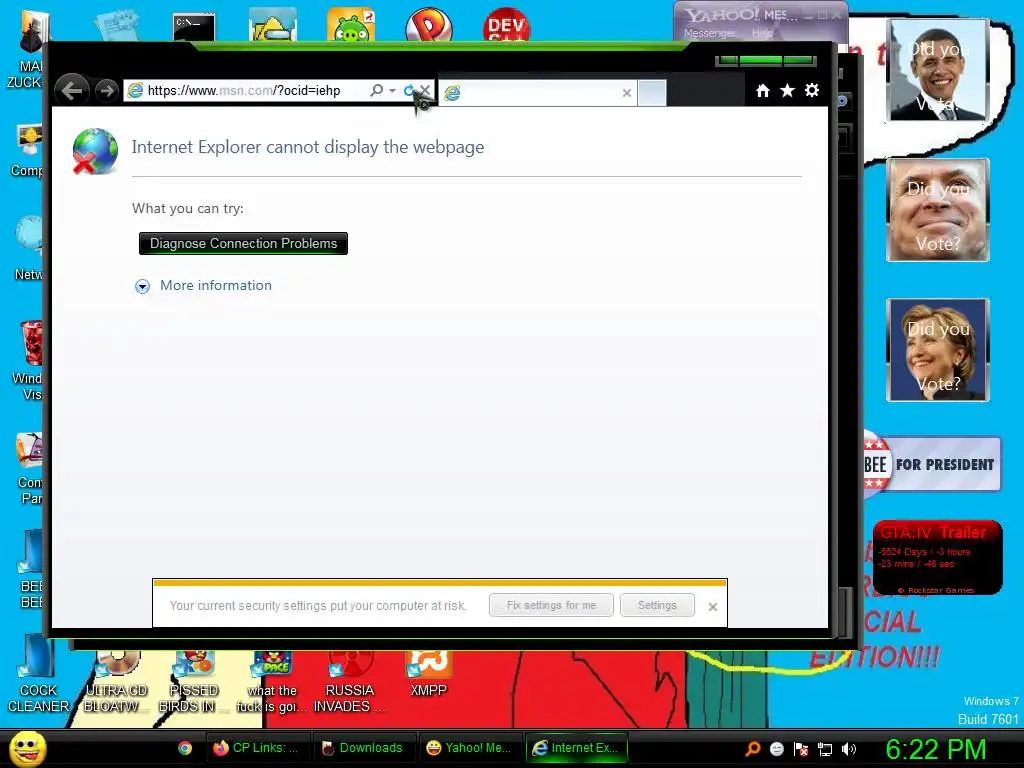
Task: Click the round white tray icon beside the magnifier
Action: pyautogui.click(x=776, y=749)
